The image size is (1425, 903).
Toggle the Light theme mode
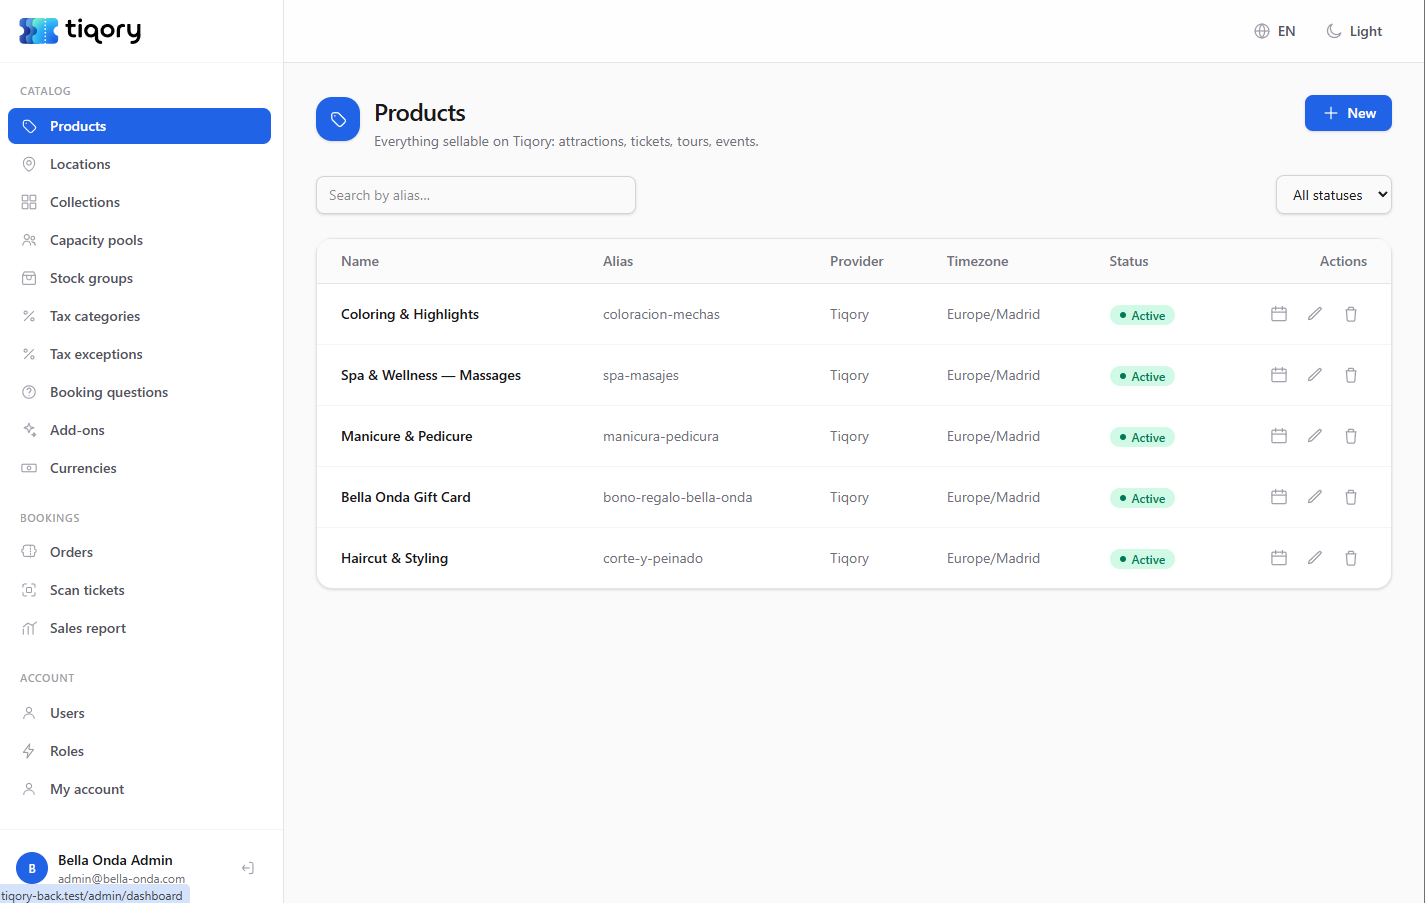click(1354, 31)
